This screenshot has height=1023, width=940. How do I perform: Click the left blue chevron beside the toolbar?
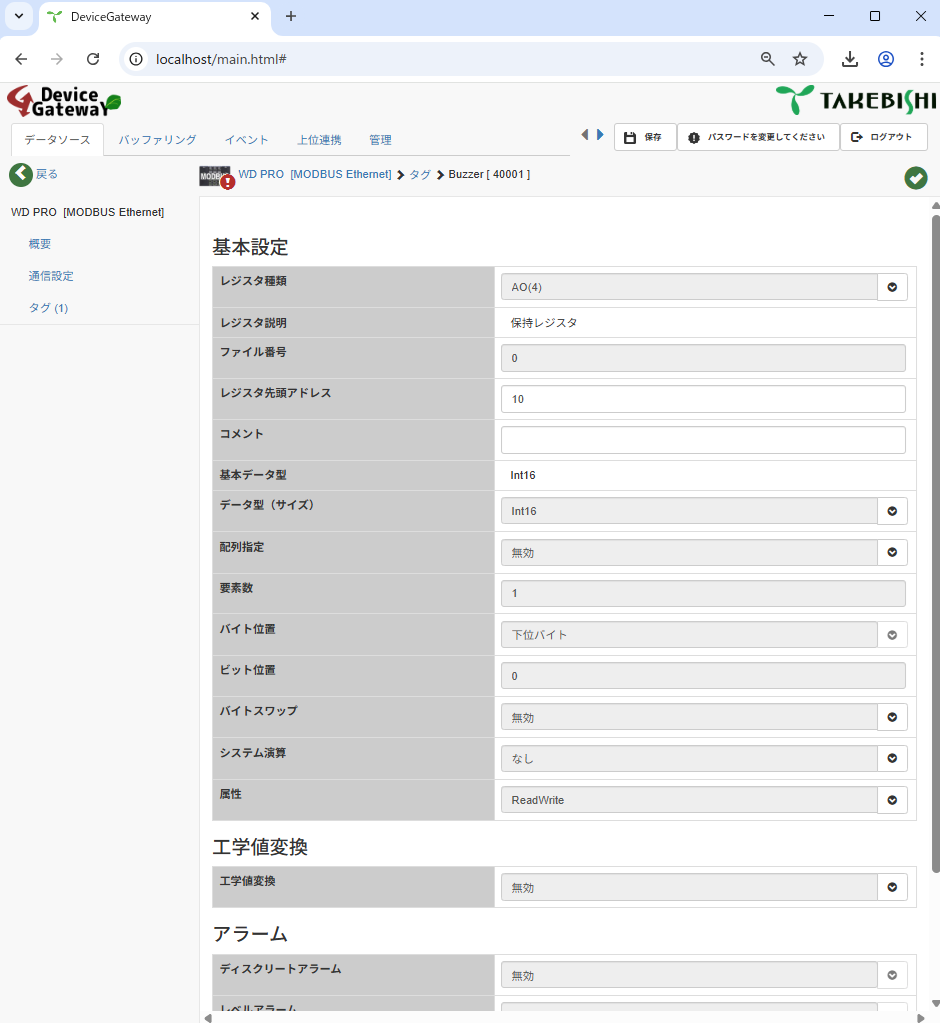tap(584, 133)
